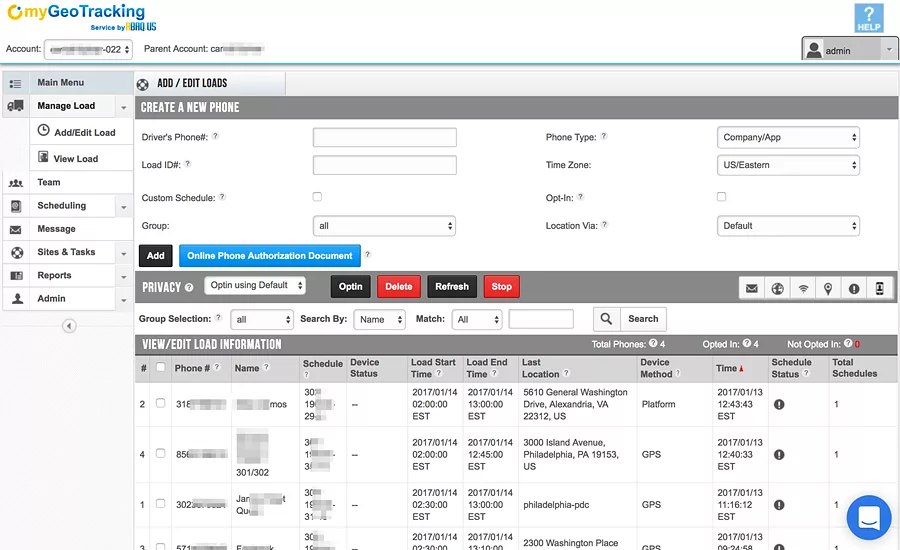Open Online Phone Authorization Document
900x550 pixels.
click(x=270, y=255)
